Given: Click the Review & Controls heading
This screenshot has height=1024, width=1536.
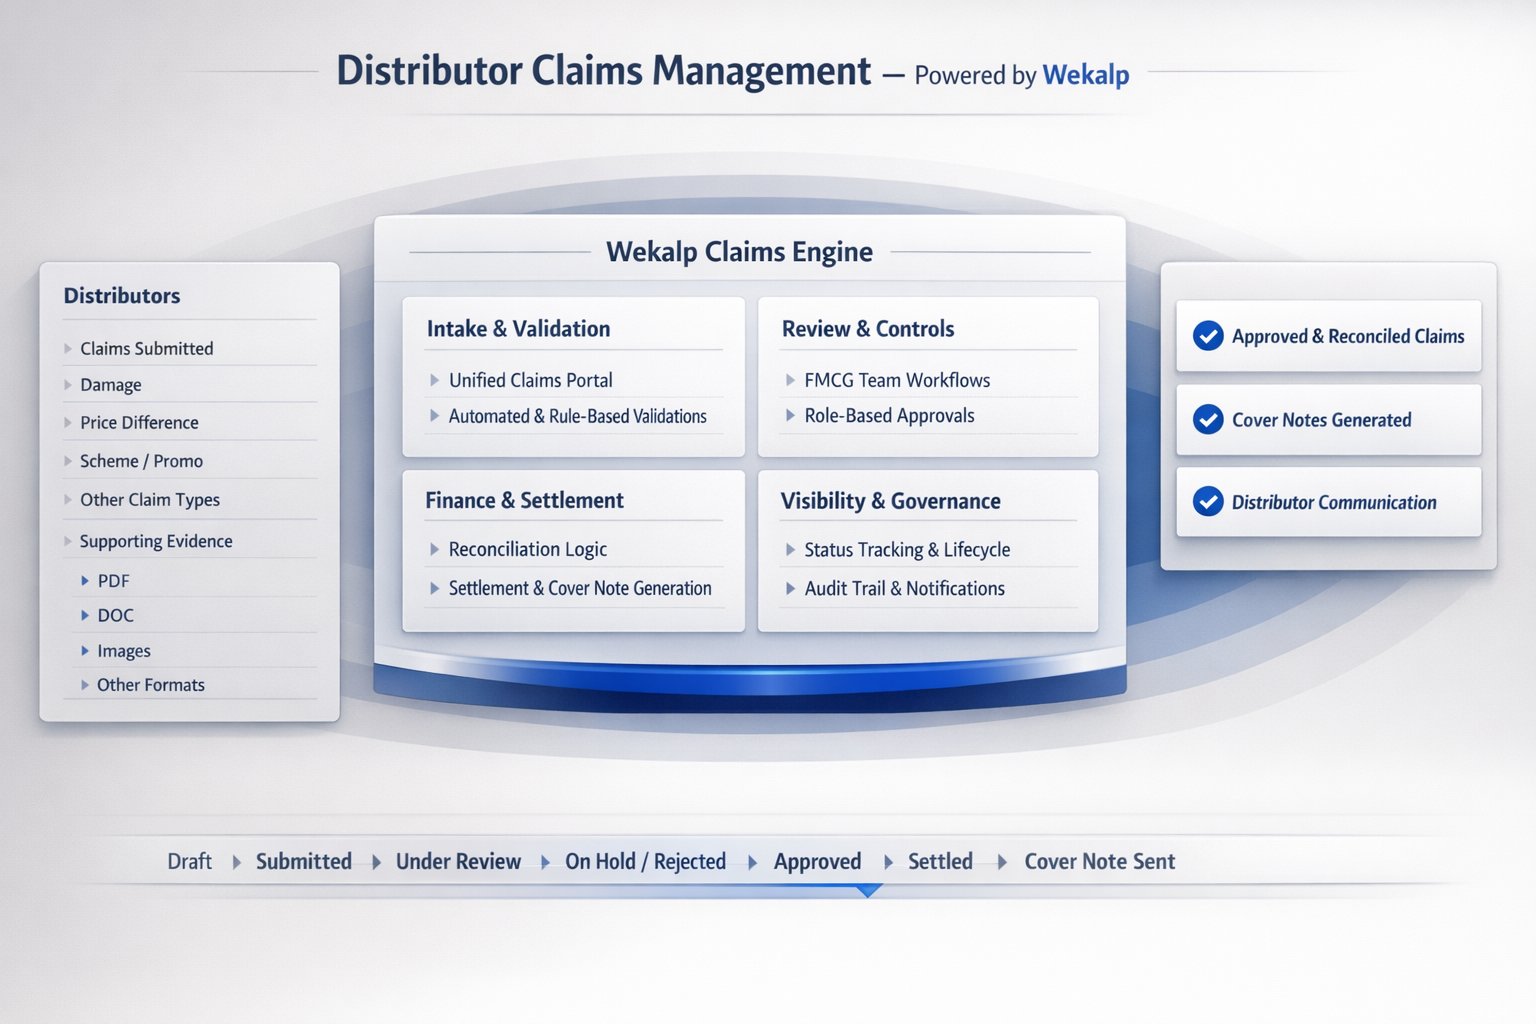Looking at the screenshot, I should (x=868, y=329).
